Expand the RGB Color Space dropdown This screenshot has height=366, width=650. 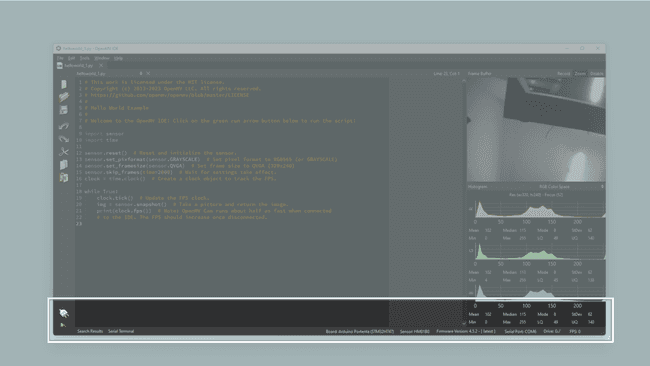click(571, 187)
